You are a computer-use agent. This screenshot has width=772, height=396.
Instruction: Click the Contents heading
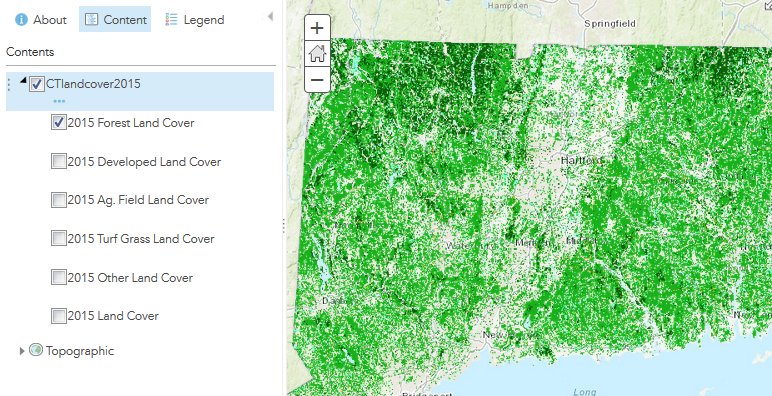tap(30, 52)
